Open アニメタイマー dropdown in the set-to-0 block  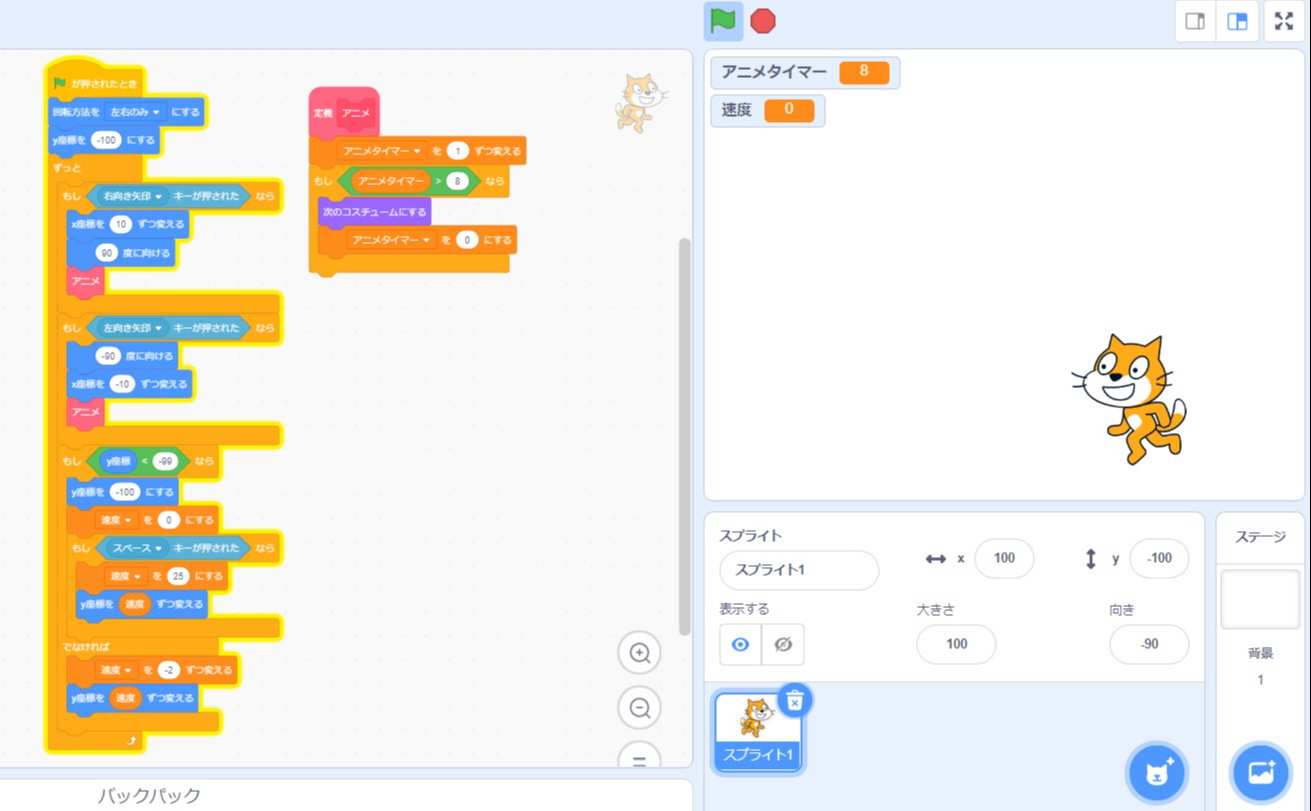coord(391,240)
